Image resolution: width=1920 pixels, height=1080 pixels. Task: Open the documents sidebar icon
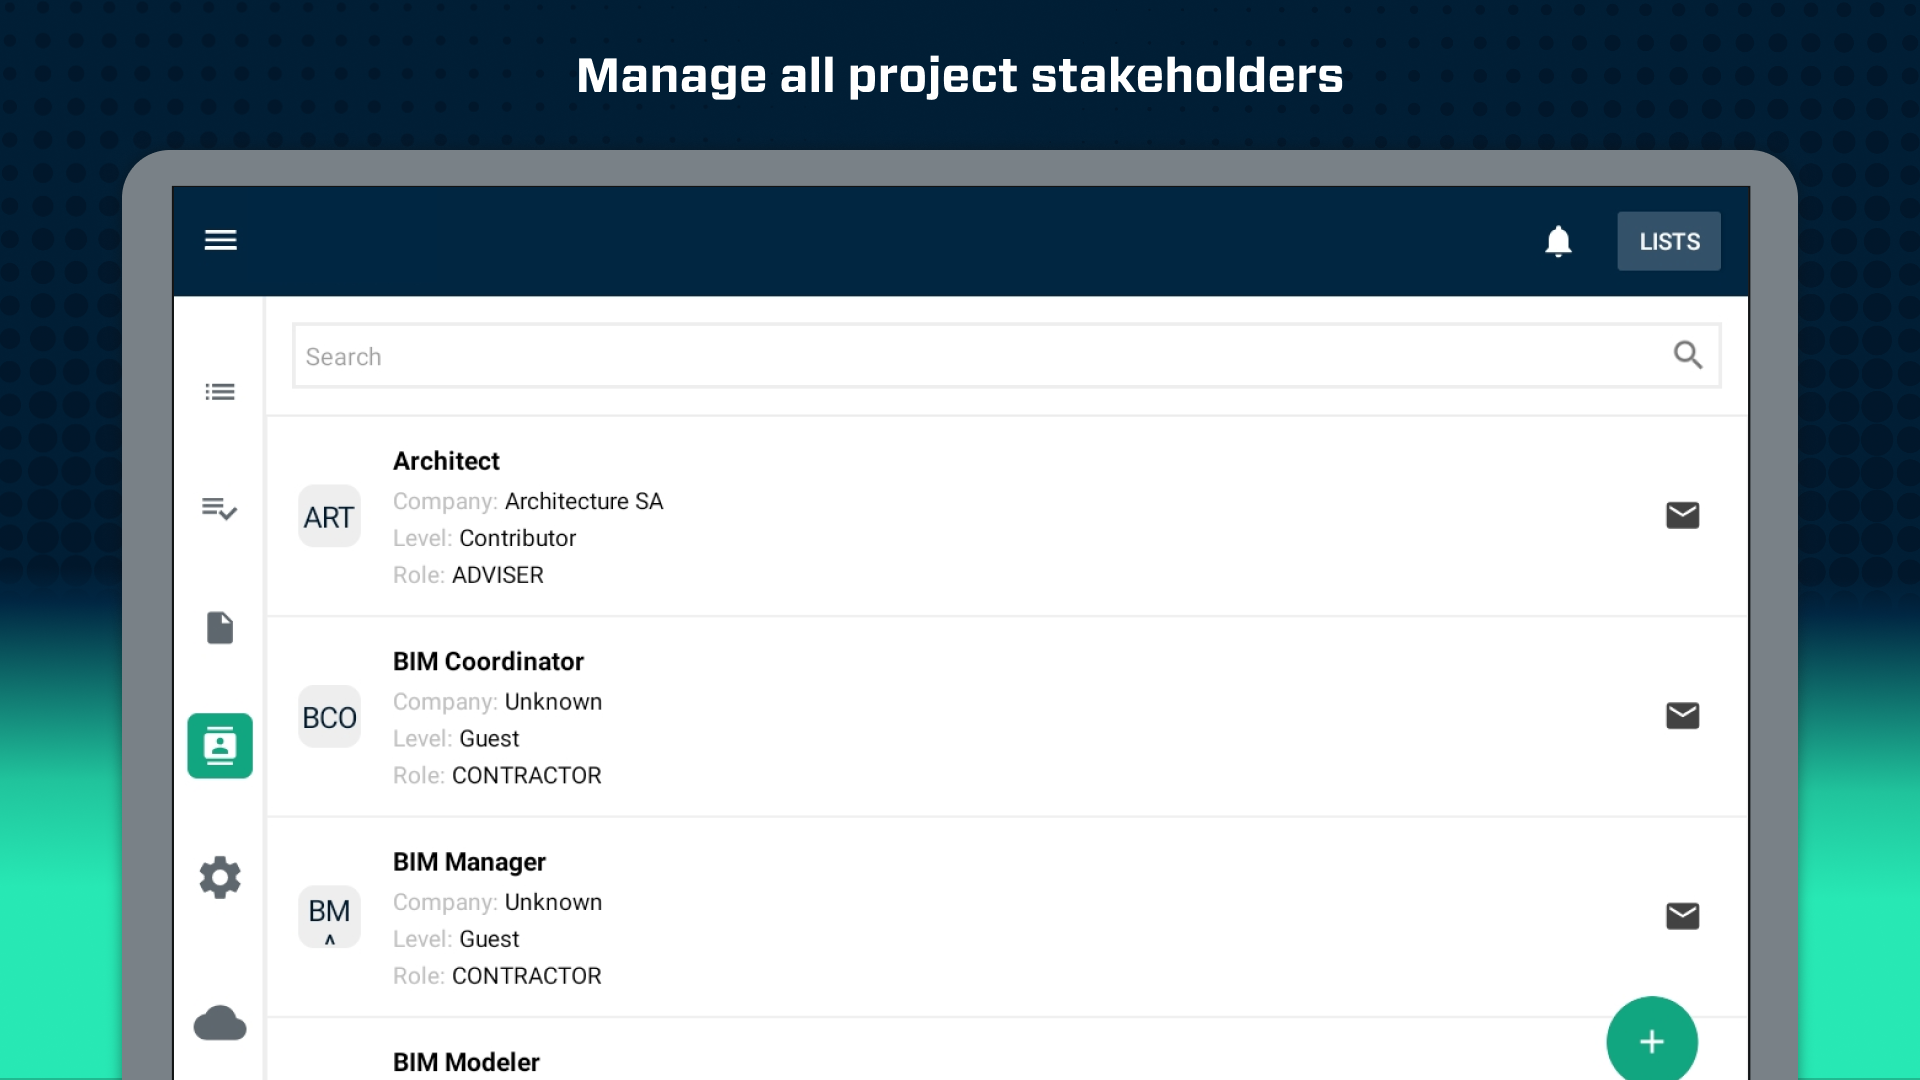pyautogui.click(x=220, y=628)
